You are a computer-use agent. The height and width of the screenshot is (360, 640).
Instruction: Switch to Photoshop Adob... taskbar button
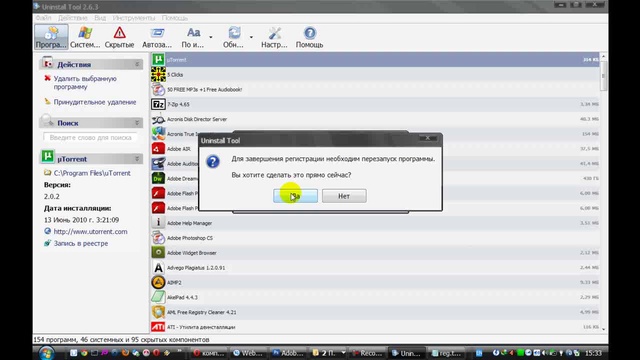(288, 353)
